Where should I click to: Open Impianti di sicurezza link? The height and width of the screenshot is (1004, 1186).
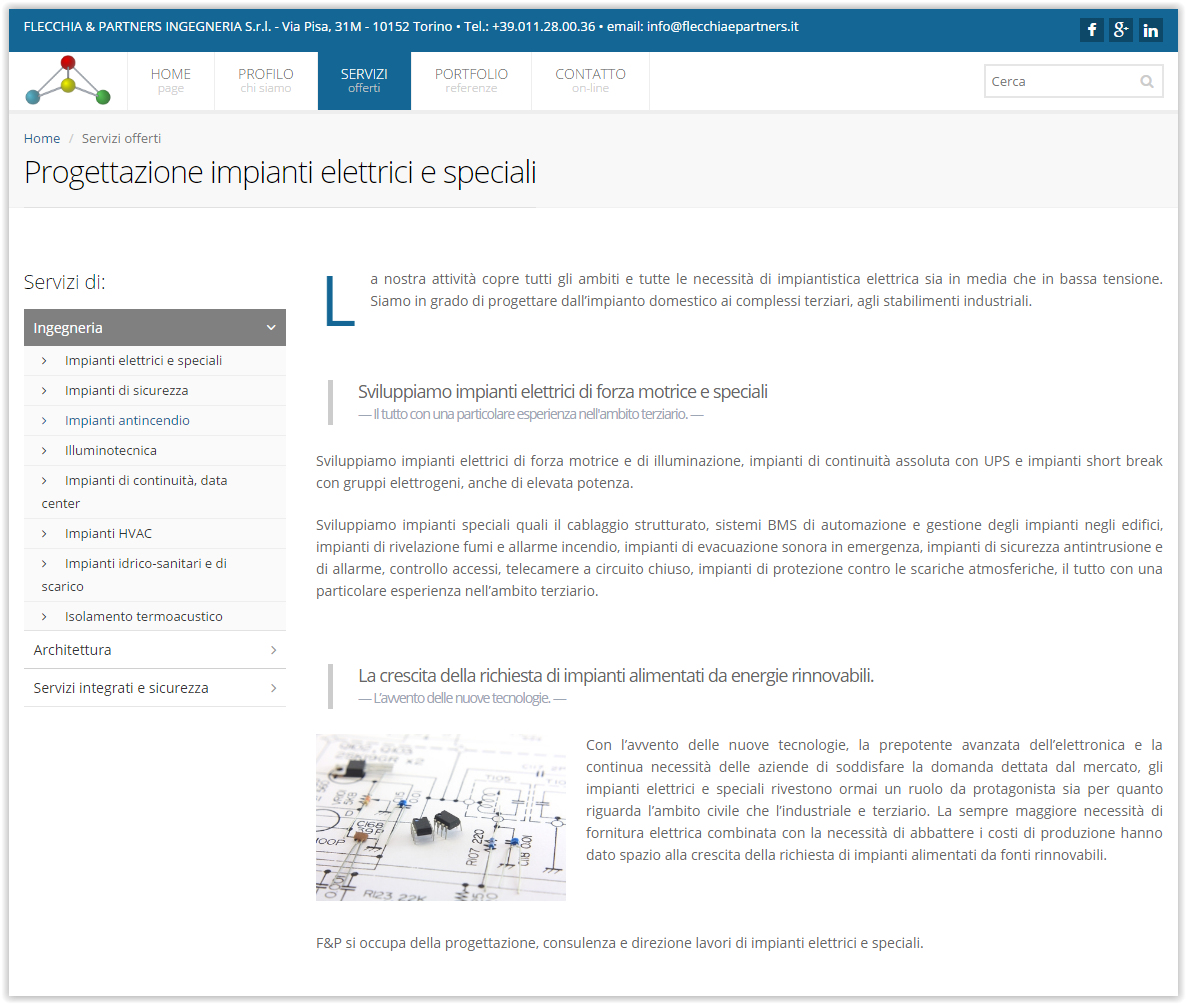(126, 391)
